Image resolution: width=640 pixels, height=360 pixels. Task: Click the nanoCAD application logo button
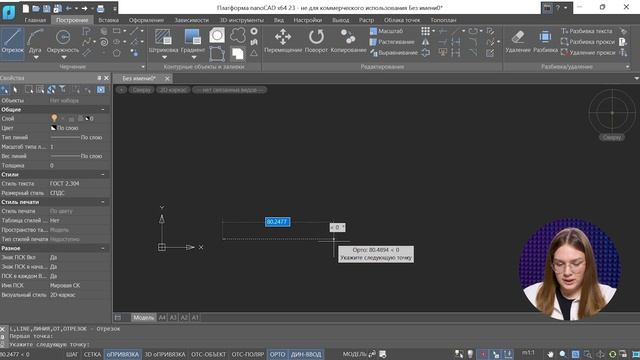tap(9, 12)
